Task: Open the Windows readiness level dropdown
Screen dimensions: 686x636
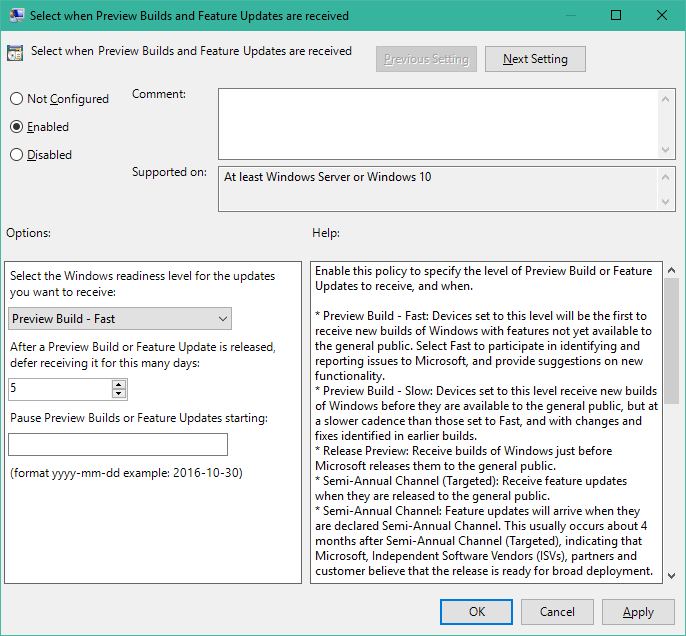Action: (120, 319)
